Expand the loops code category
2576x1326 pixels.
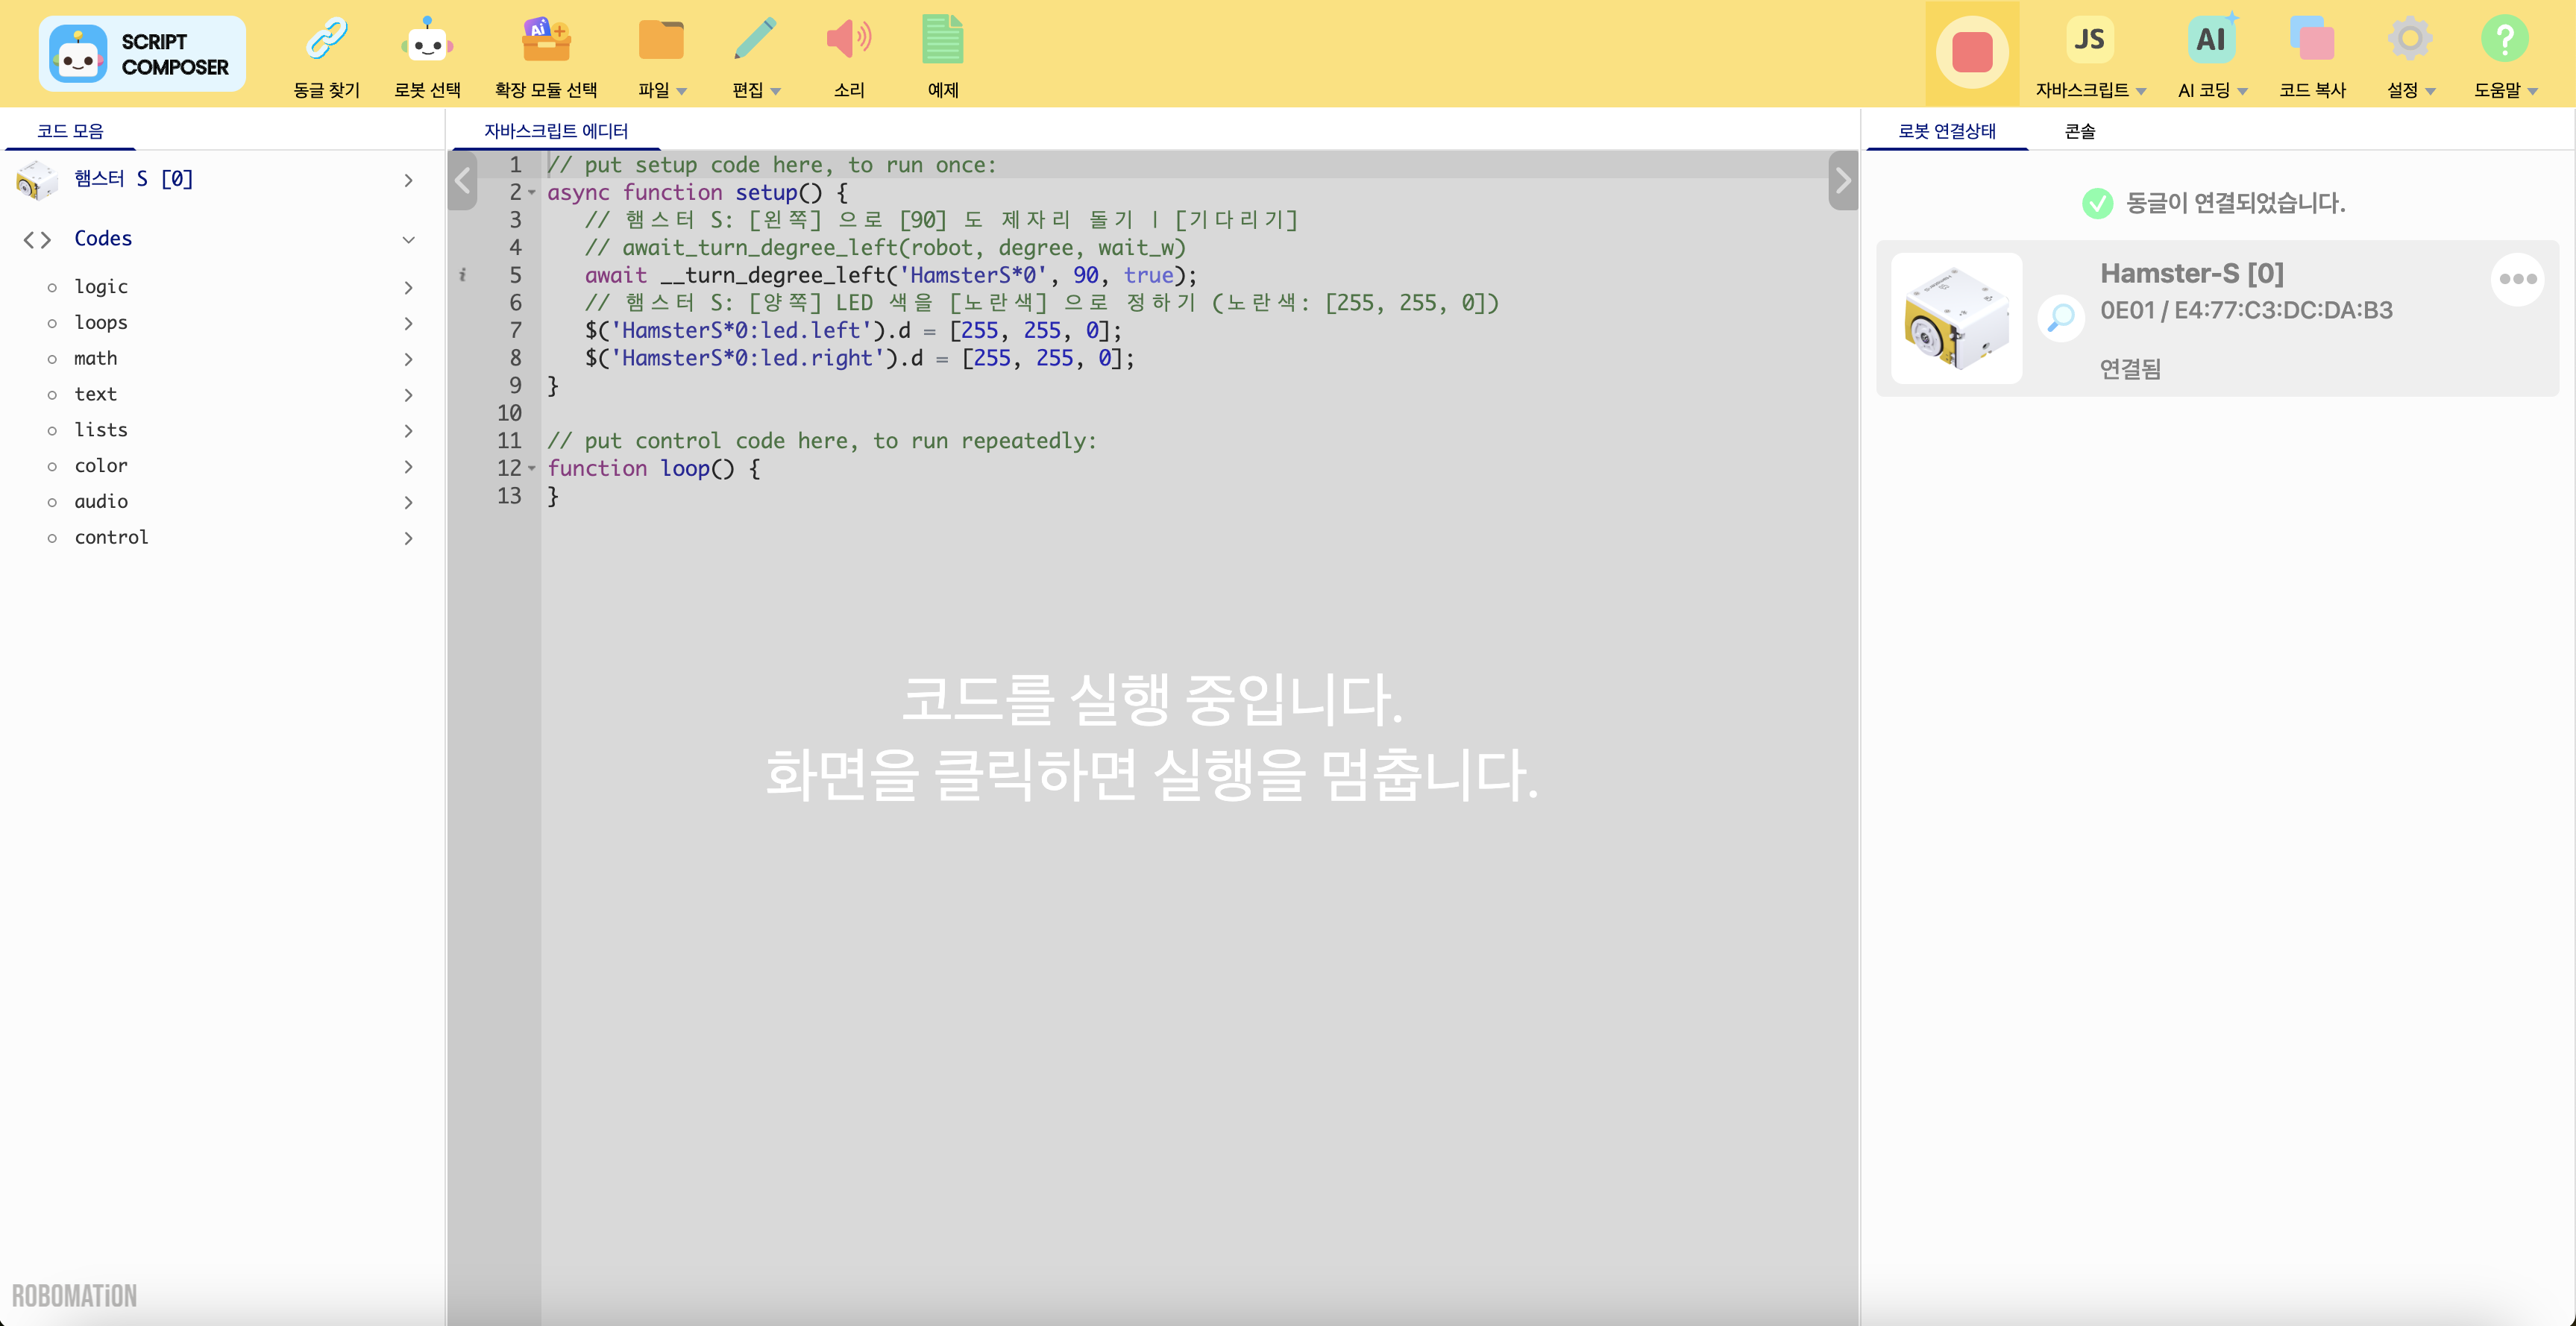pos(408,323)
